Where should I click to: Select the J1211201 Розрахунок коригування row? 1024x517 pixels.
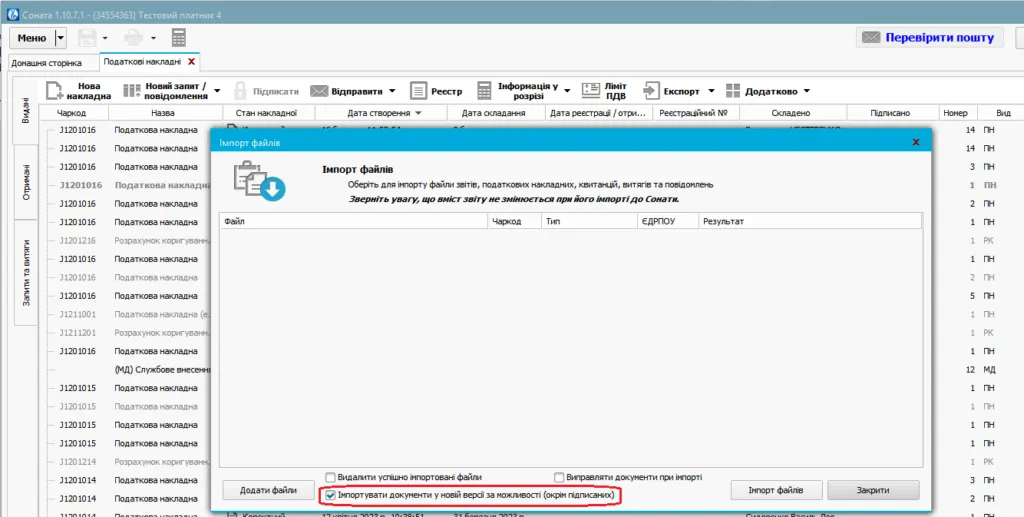pos(127,333)
